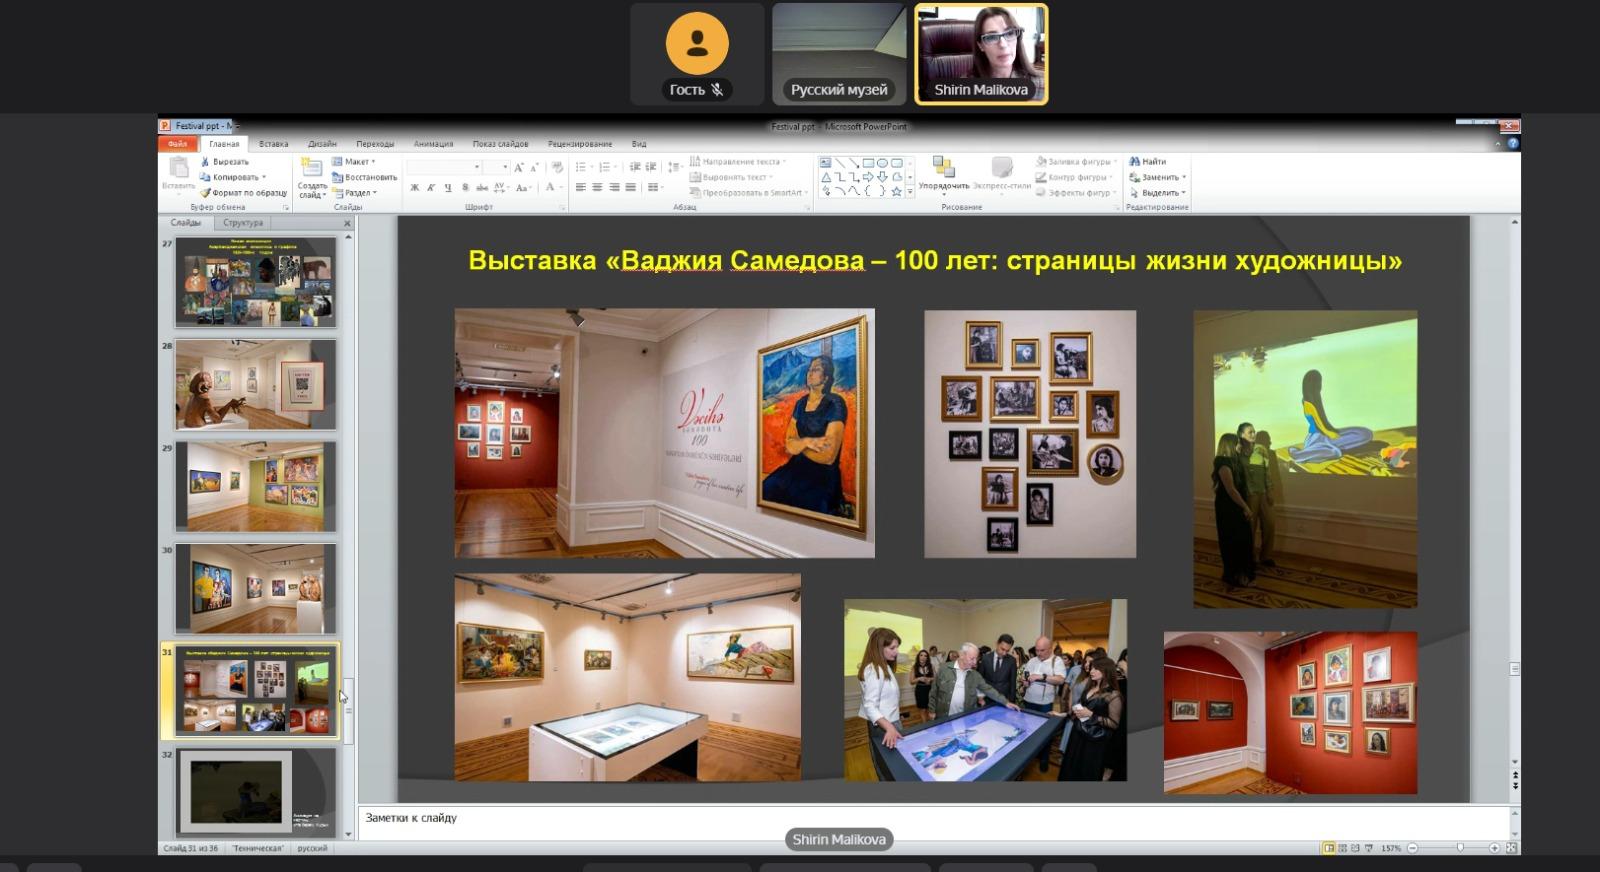1600x872 pixels.
Task: Click Clear Formatting icon
Action: [x=557, y=167]
